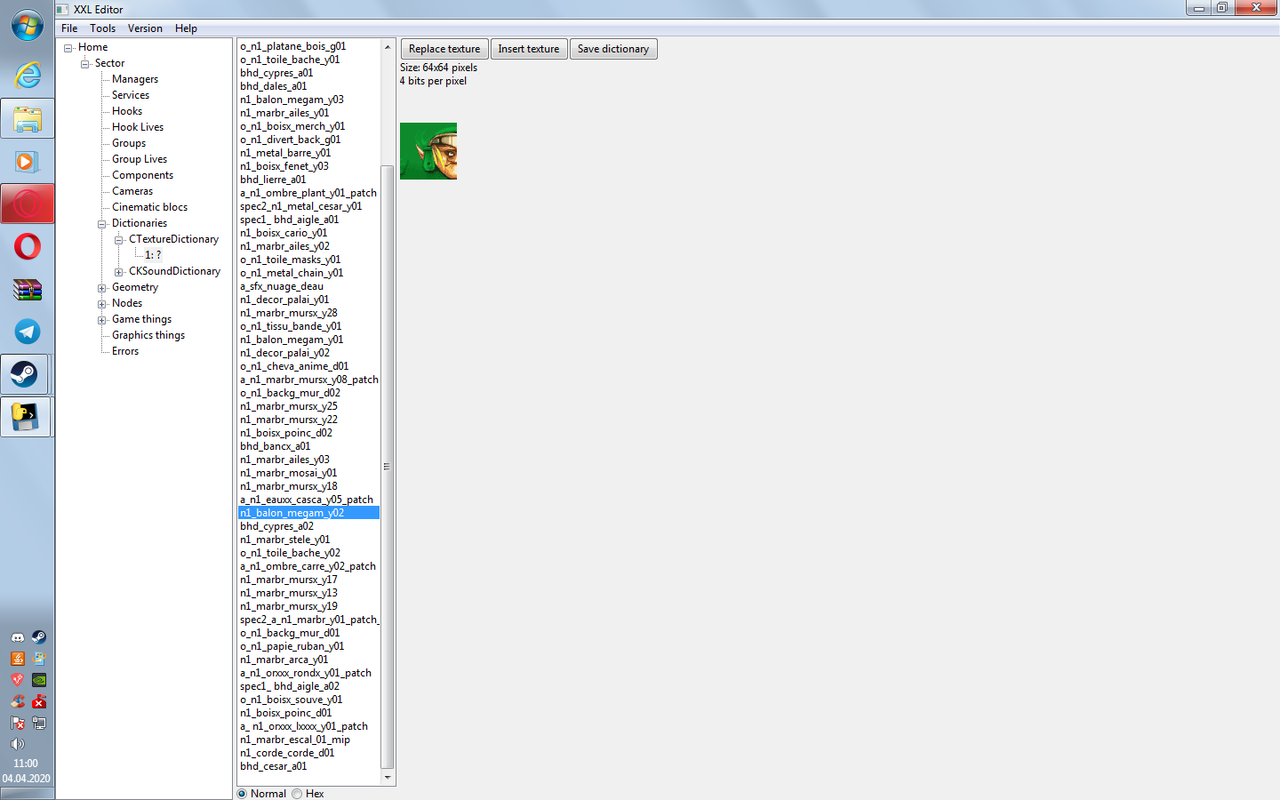1280x800 pixels.
Task: Open Windows Explorer folder taskbar icon
Action: (27, 118)
